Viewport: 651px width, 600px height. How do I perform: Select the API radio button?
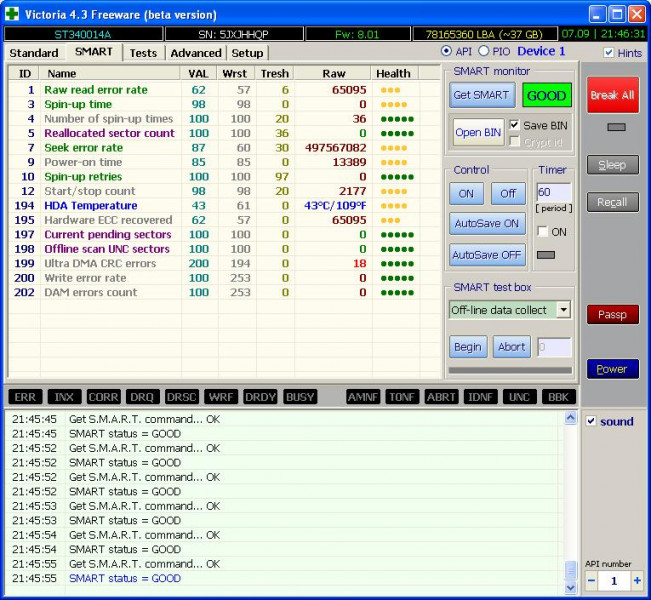point(446,51)
